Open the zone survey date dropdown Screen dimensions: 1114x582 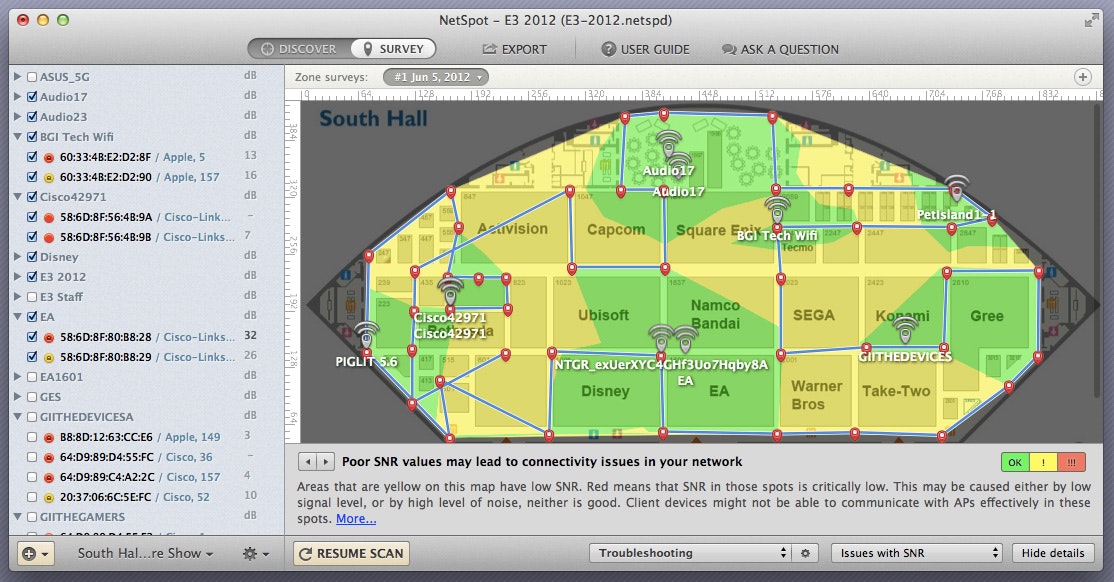[x=436, y=77]
